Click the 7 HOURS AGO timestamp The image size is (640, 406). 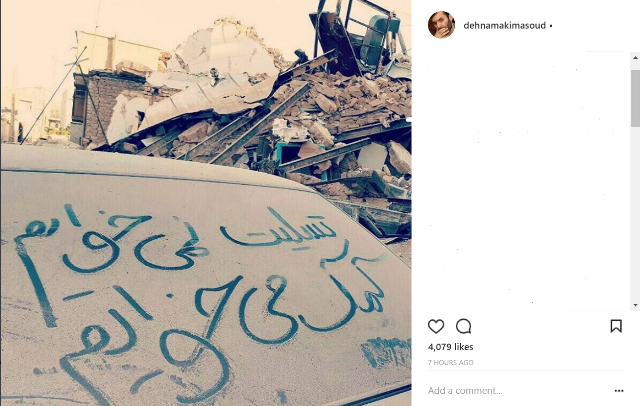pyautogui.click(x=451, y=362)
